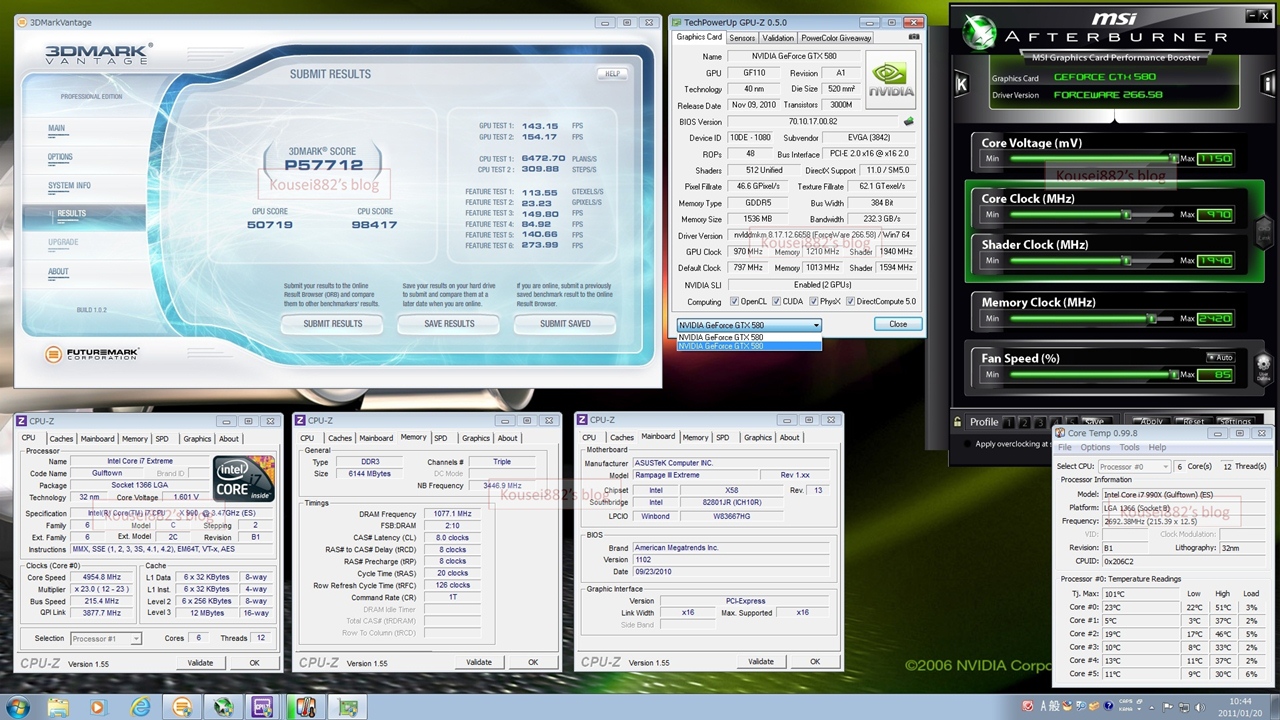Click the Kombustor K icon in Afterburner

coord(961,85)
